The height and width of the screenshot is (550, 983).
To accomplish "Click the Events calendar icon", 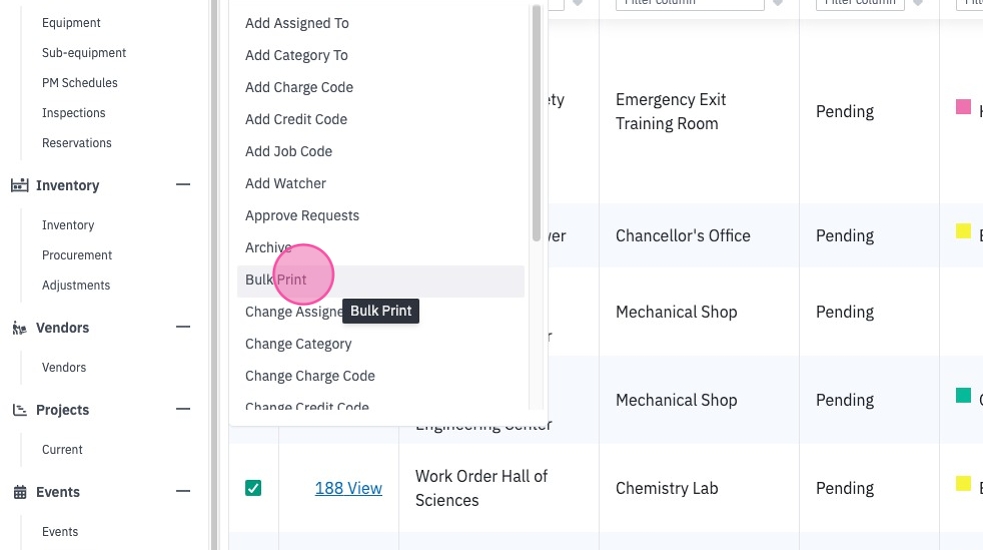I will [20, 492].
